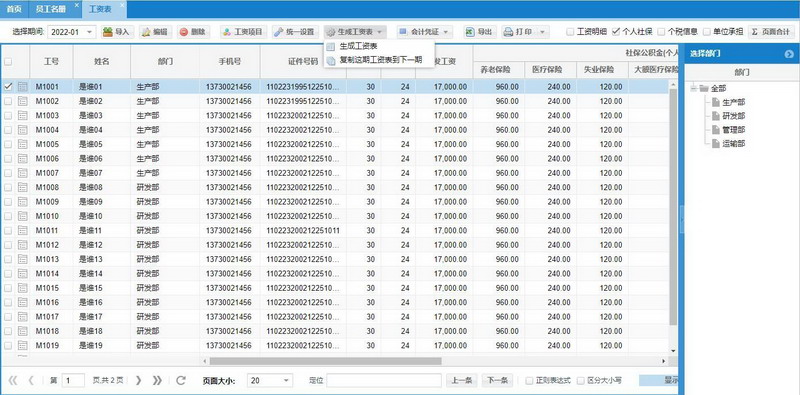Toggle select-all checkbox in table header
The image size is (800, 395).
(x=8, y=62)
